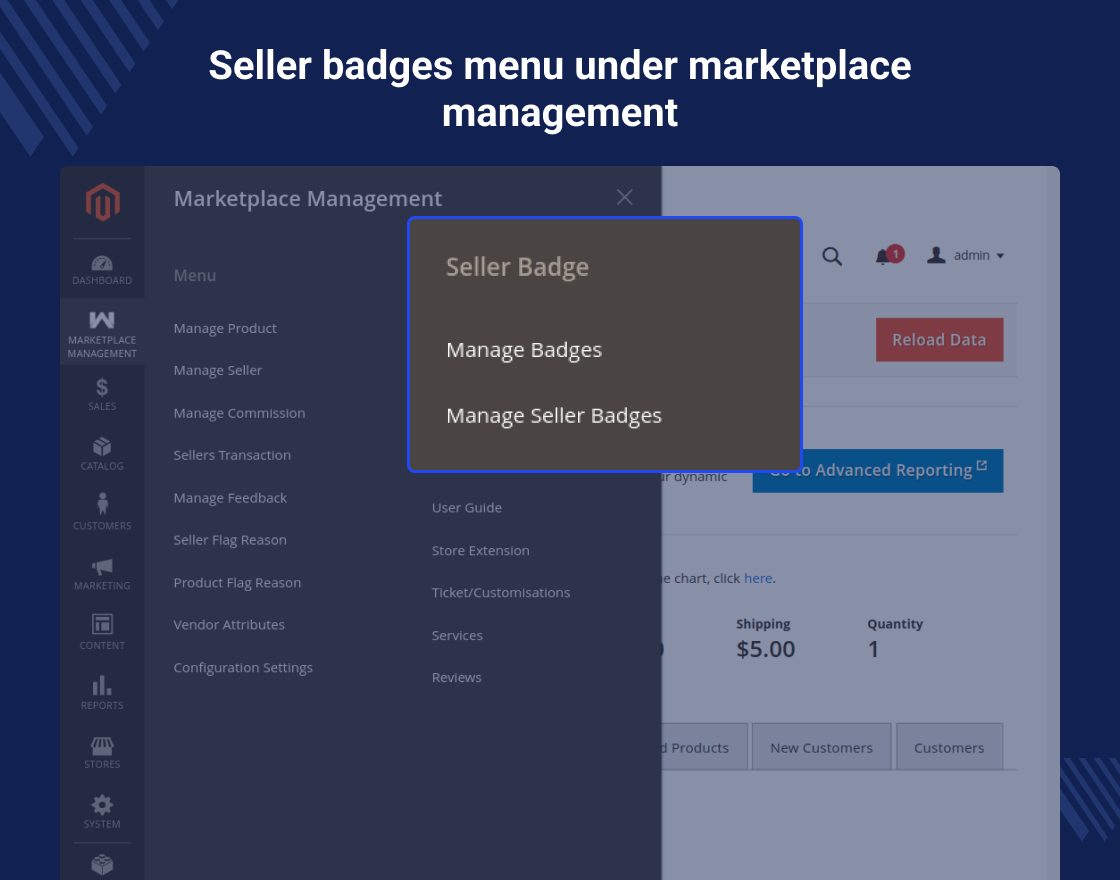Viewport: 1120px width, 880px height.
Task: Open the User Guide link
Action: [x=467, y=508]
